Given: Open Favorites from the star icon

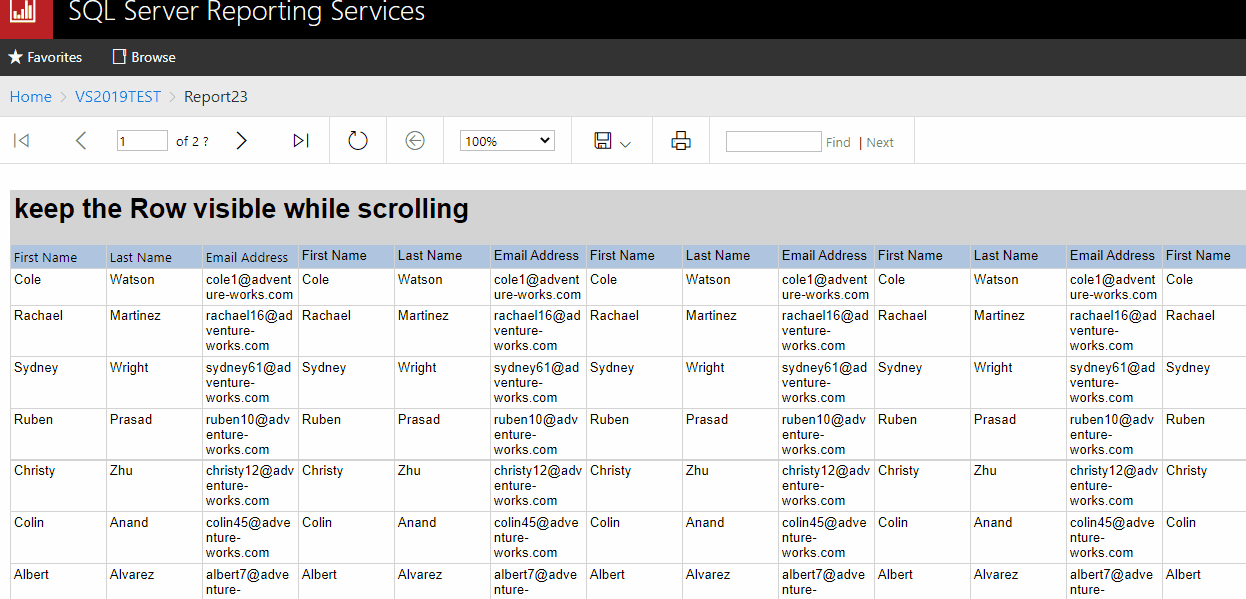Looking at the screenshot, I should point(15,57).
